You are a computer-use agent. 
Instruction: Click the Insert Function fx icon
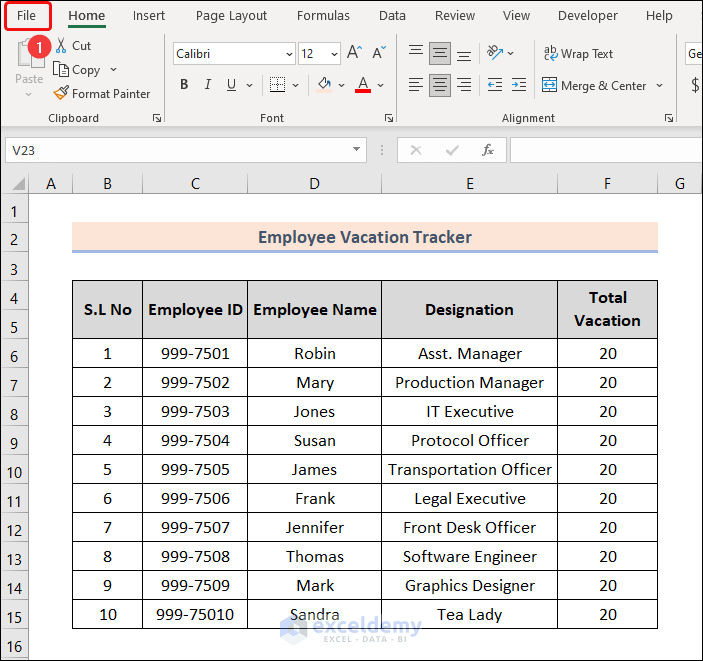pyautogui.click(x=488, y=150)
